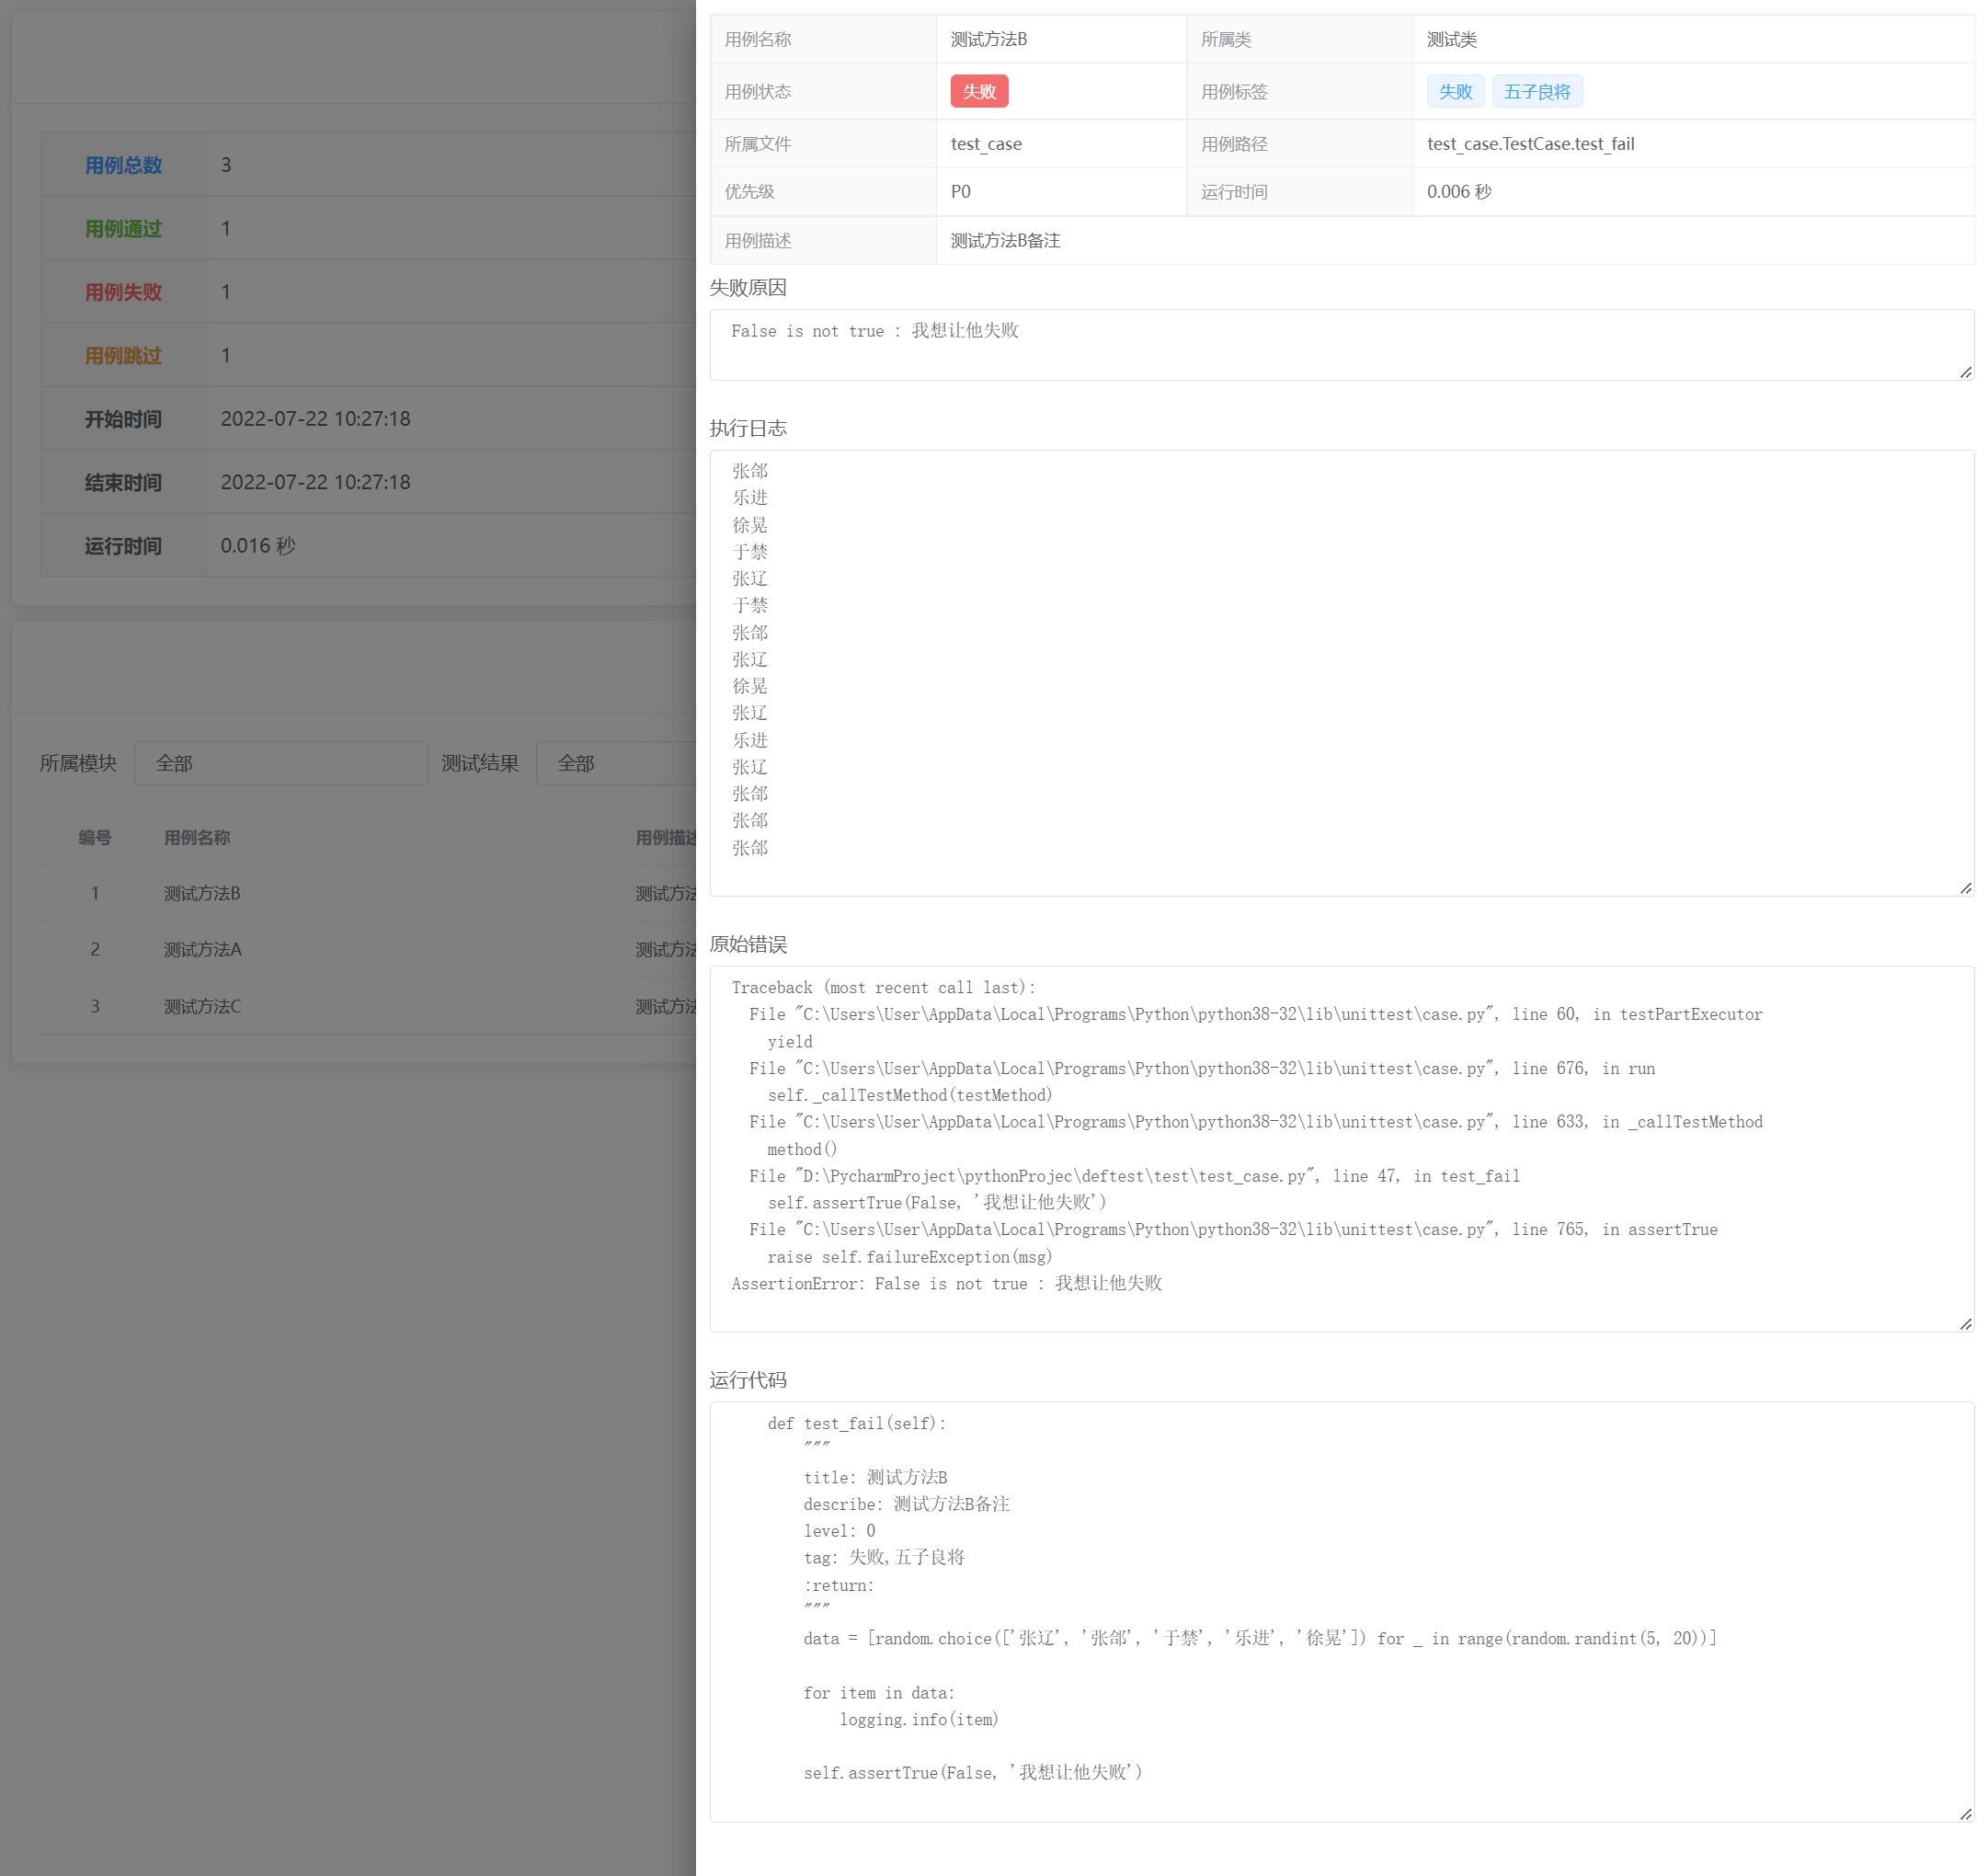Viewport: 1988px width, 1876px height.
Task: Click the 用例名称 column header
Action: click(x=197, y=837)
